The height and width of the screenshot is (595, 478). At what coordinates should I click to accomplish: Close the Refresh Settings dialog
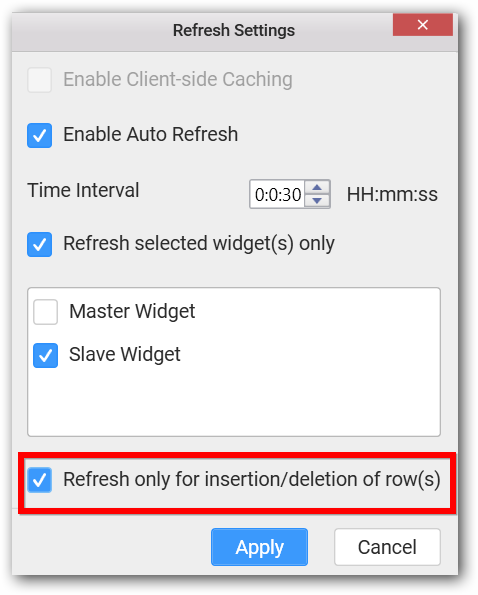[x=423, y=25]
